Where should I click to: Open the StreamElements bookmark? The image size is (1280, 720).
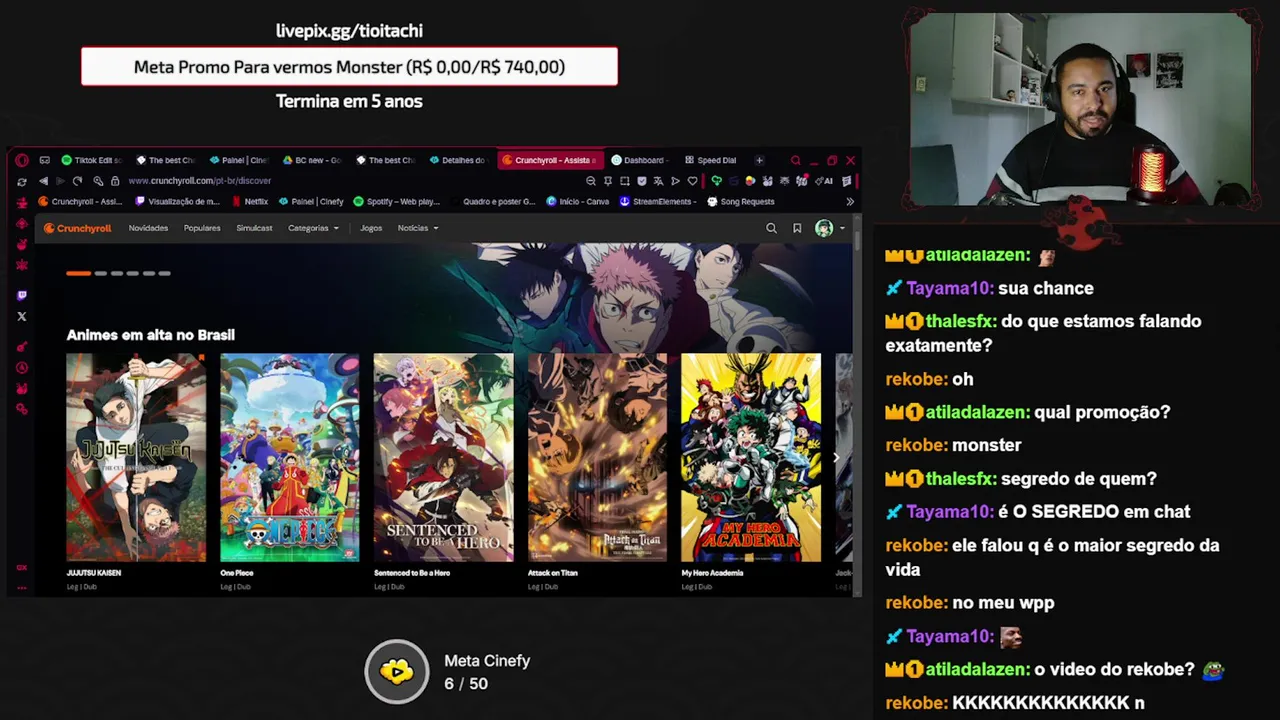658,201
